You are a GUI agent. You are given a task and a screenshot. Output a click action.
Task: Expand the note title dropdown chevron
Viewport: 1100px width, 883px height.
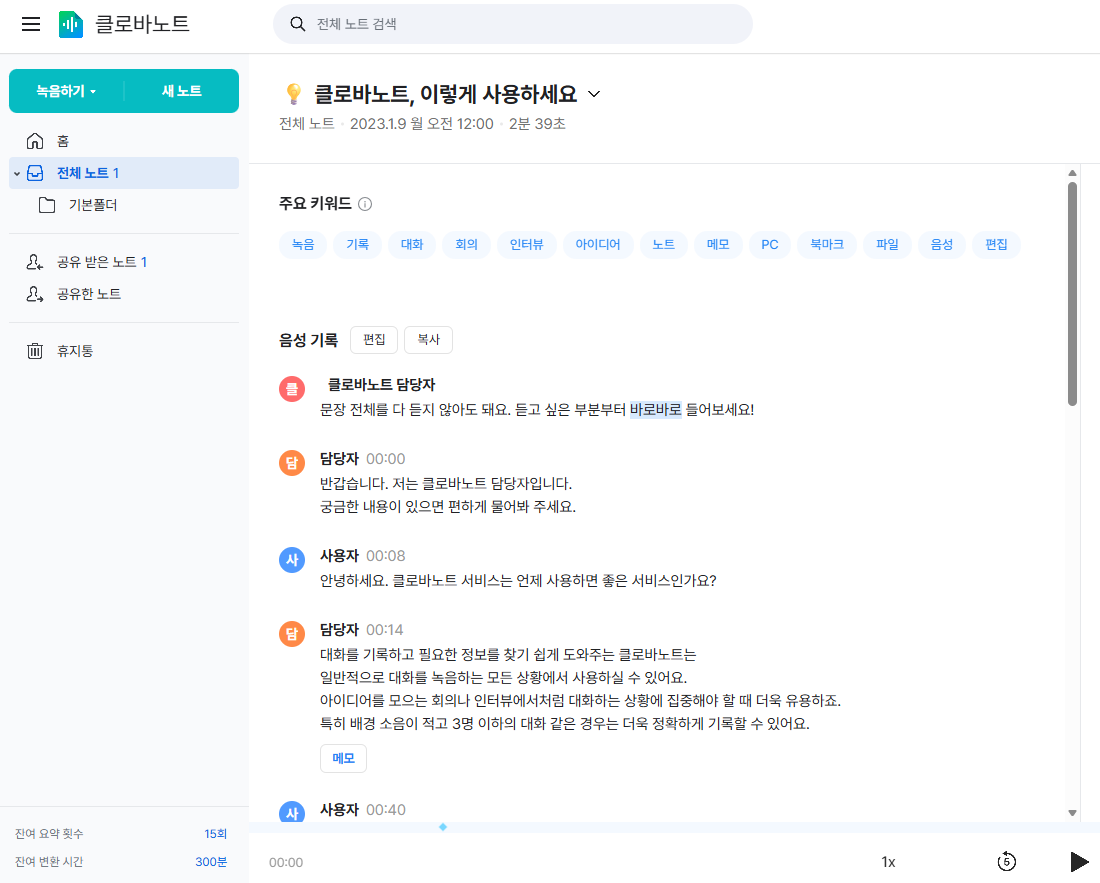click(x=594, y=94)
